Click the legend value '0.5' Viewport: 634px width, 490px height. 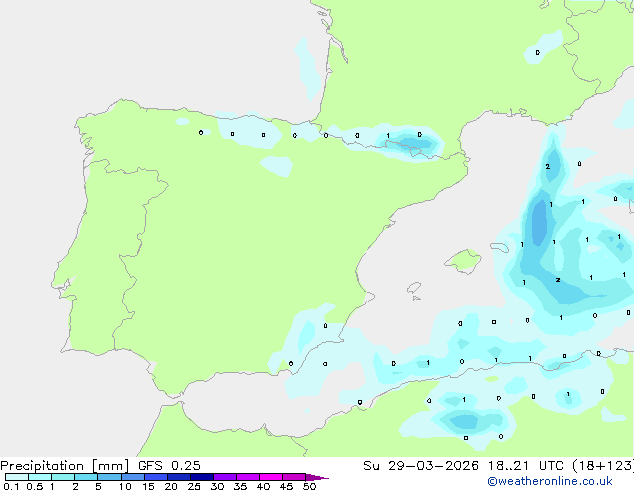pyautogui.click(x=35, y=486)
